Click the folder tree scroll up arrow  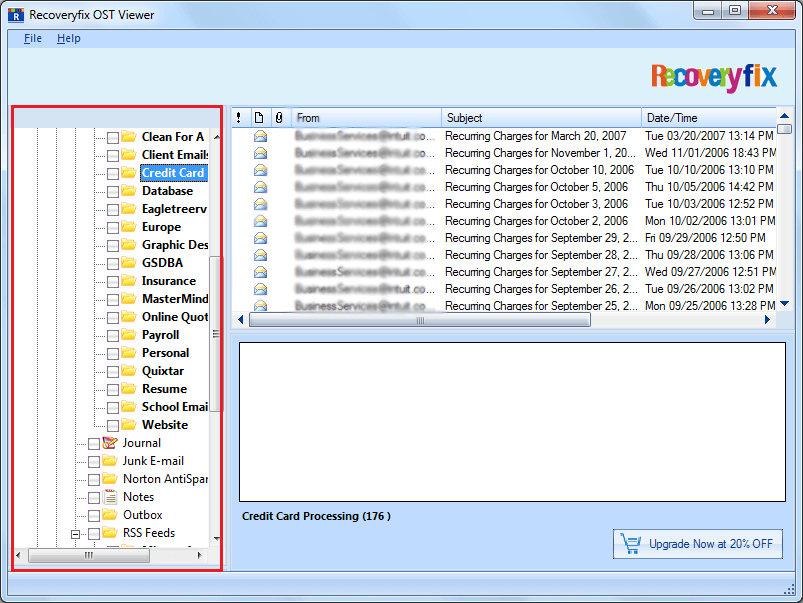(216, 137)
